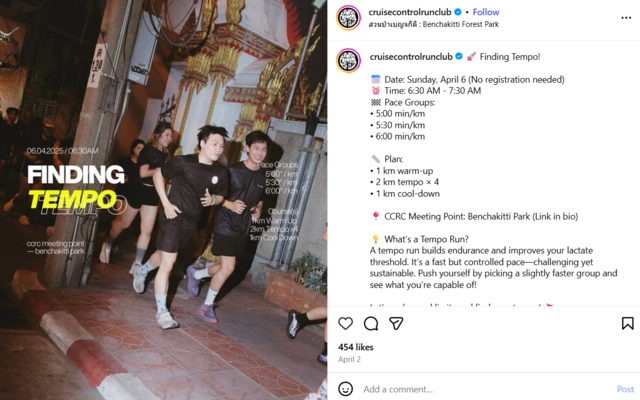This screenshot has width=640, height=400.
Task: Open cruisecontrolrunclub username in header
Action: [x=410, y=12]
